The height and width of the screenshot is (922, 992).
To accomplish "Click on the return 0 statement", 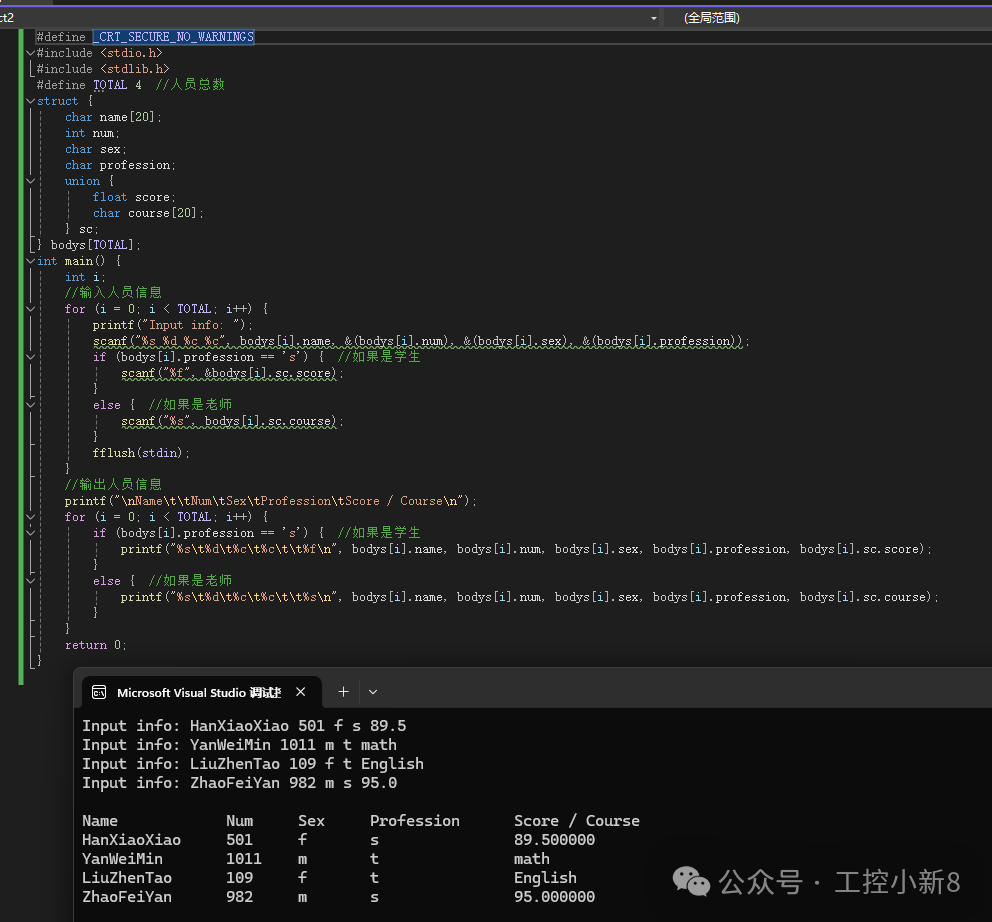I will tap(96, 645).
